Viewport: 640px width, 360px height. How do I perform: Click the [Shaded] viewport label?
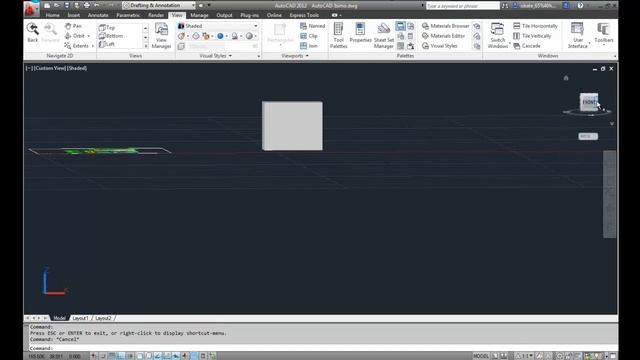tap(77, 68)
